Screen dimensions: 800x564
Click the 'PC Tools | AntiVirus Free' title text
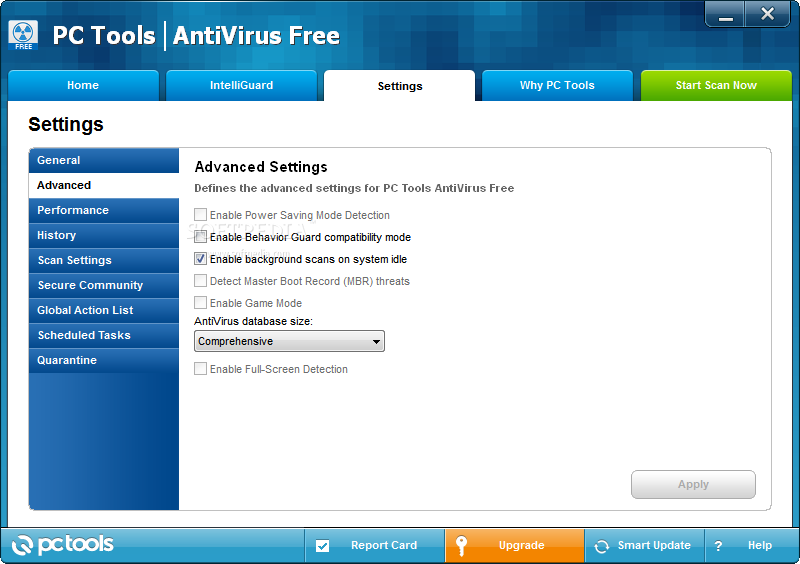click(196, 36)
